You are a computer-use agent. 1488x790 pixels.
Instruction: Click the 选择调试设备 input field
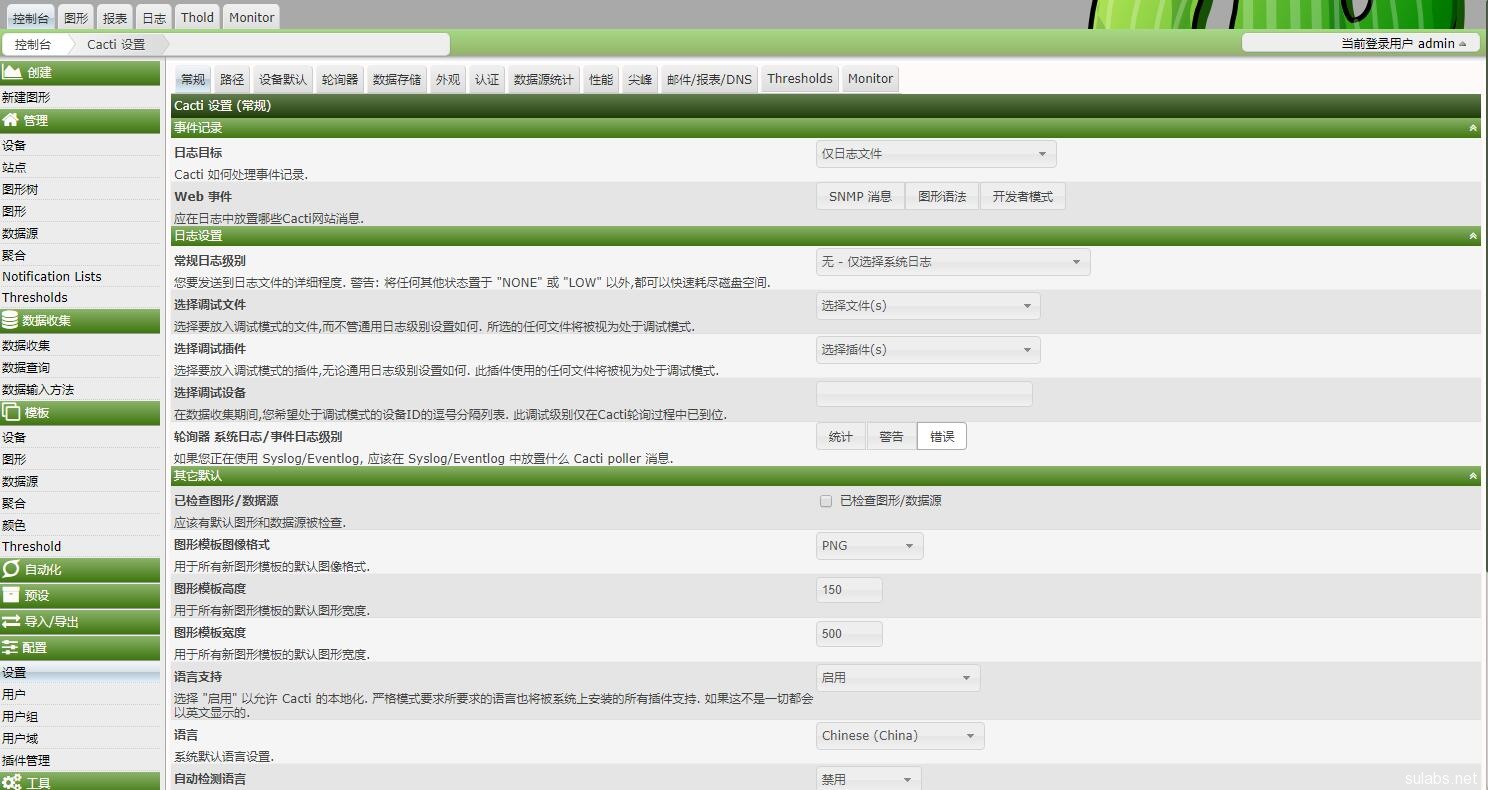(924, 394)
